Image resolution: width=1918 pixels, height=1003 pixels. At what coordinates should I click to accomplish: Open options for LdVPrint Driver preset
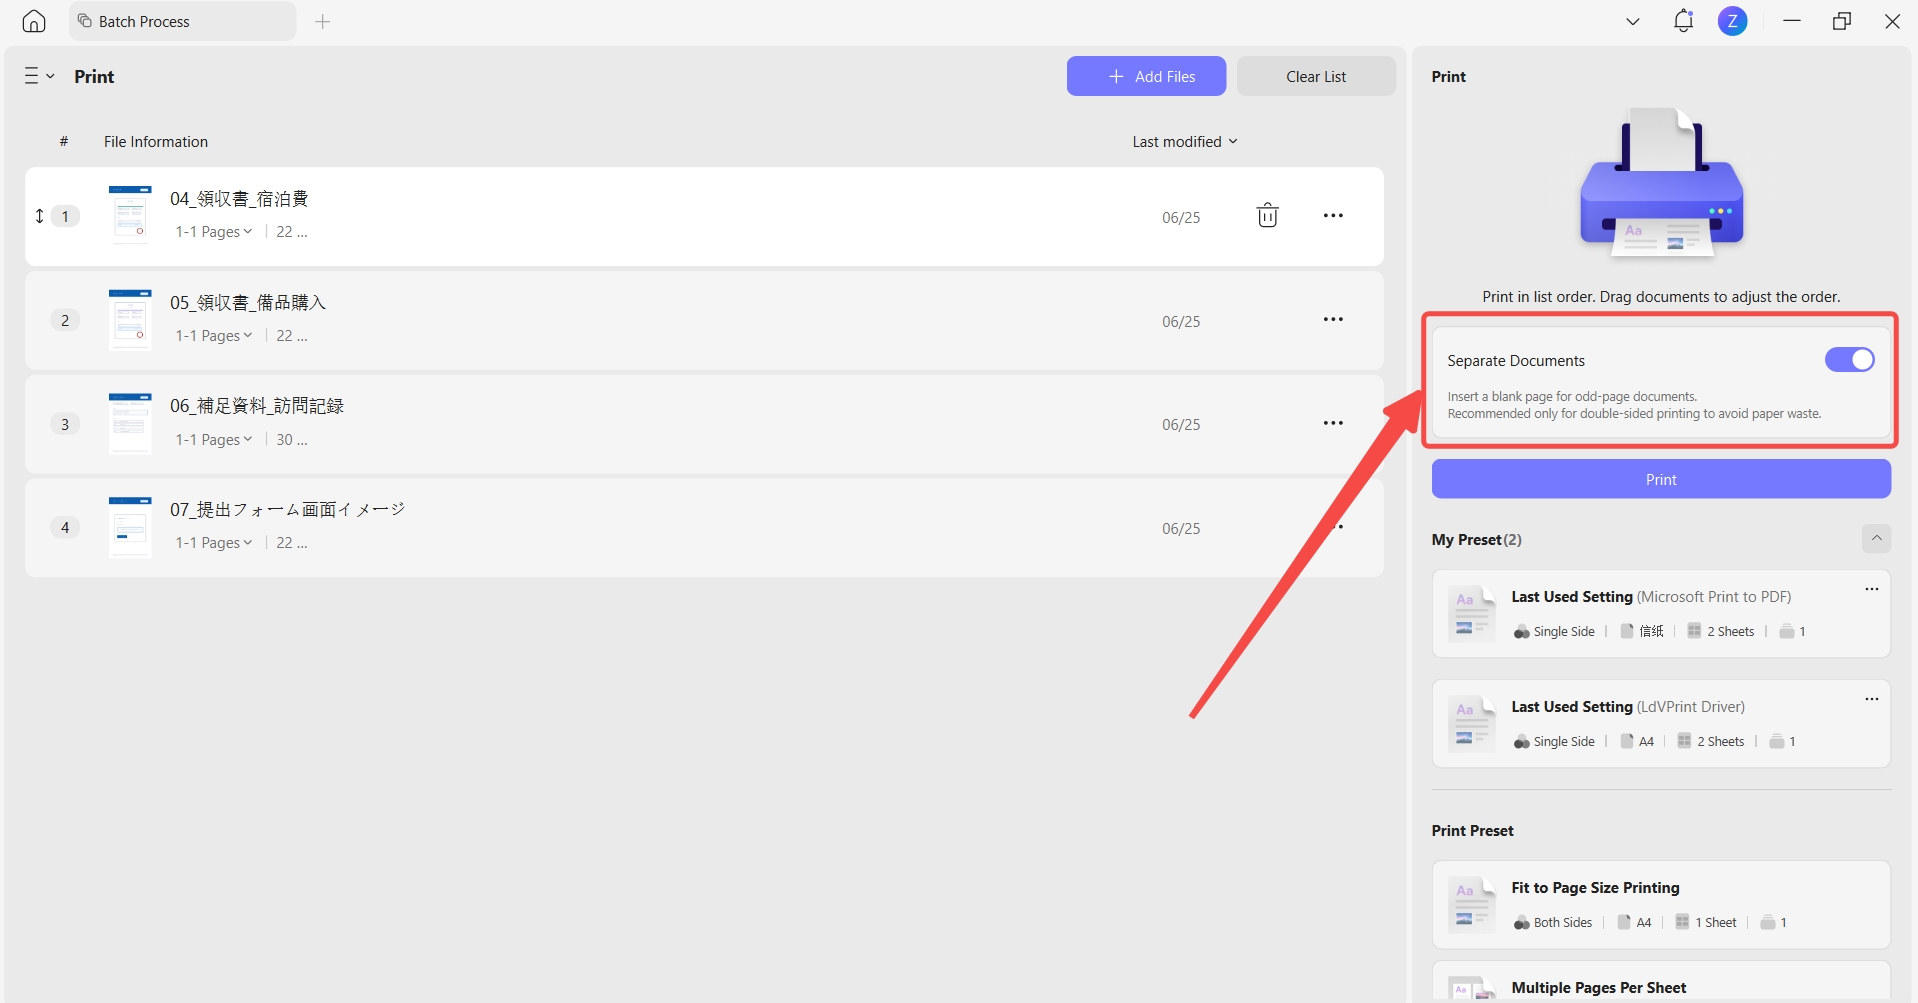click(1871, 699)
